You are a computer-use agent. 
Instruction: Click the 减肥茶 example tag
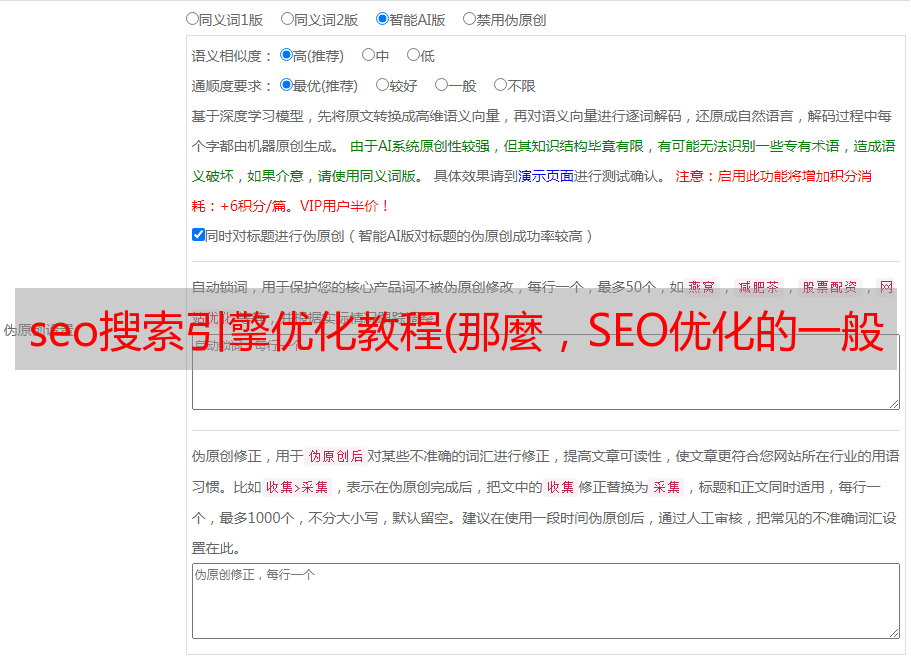[x=758, y=287]
